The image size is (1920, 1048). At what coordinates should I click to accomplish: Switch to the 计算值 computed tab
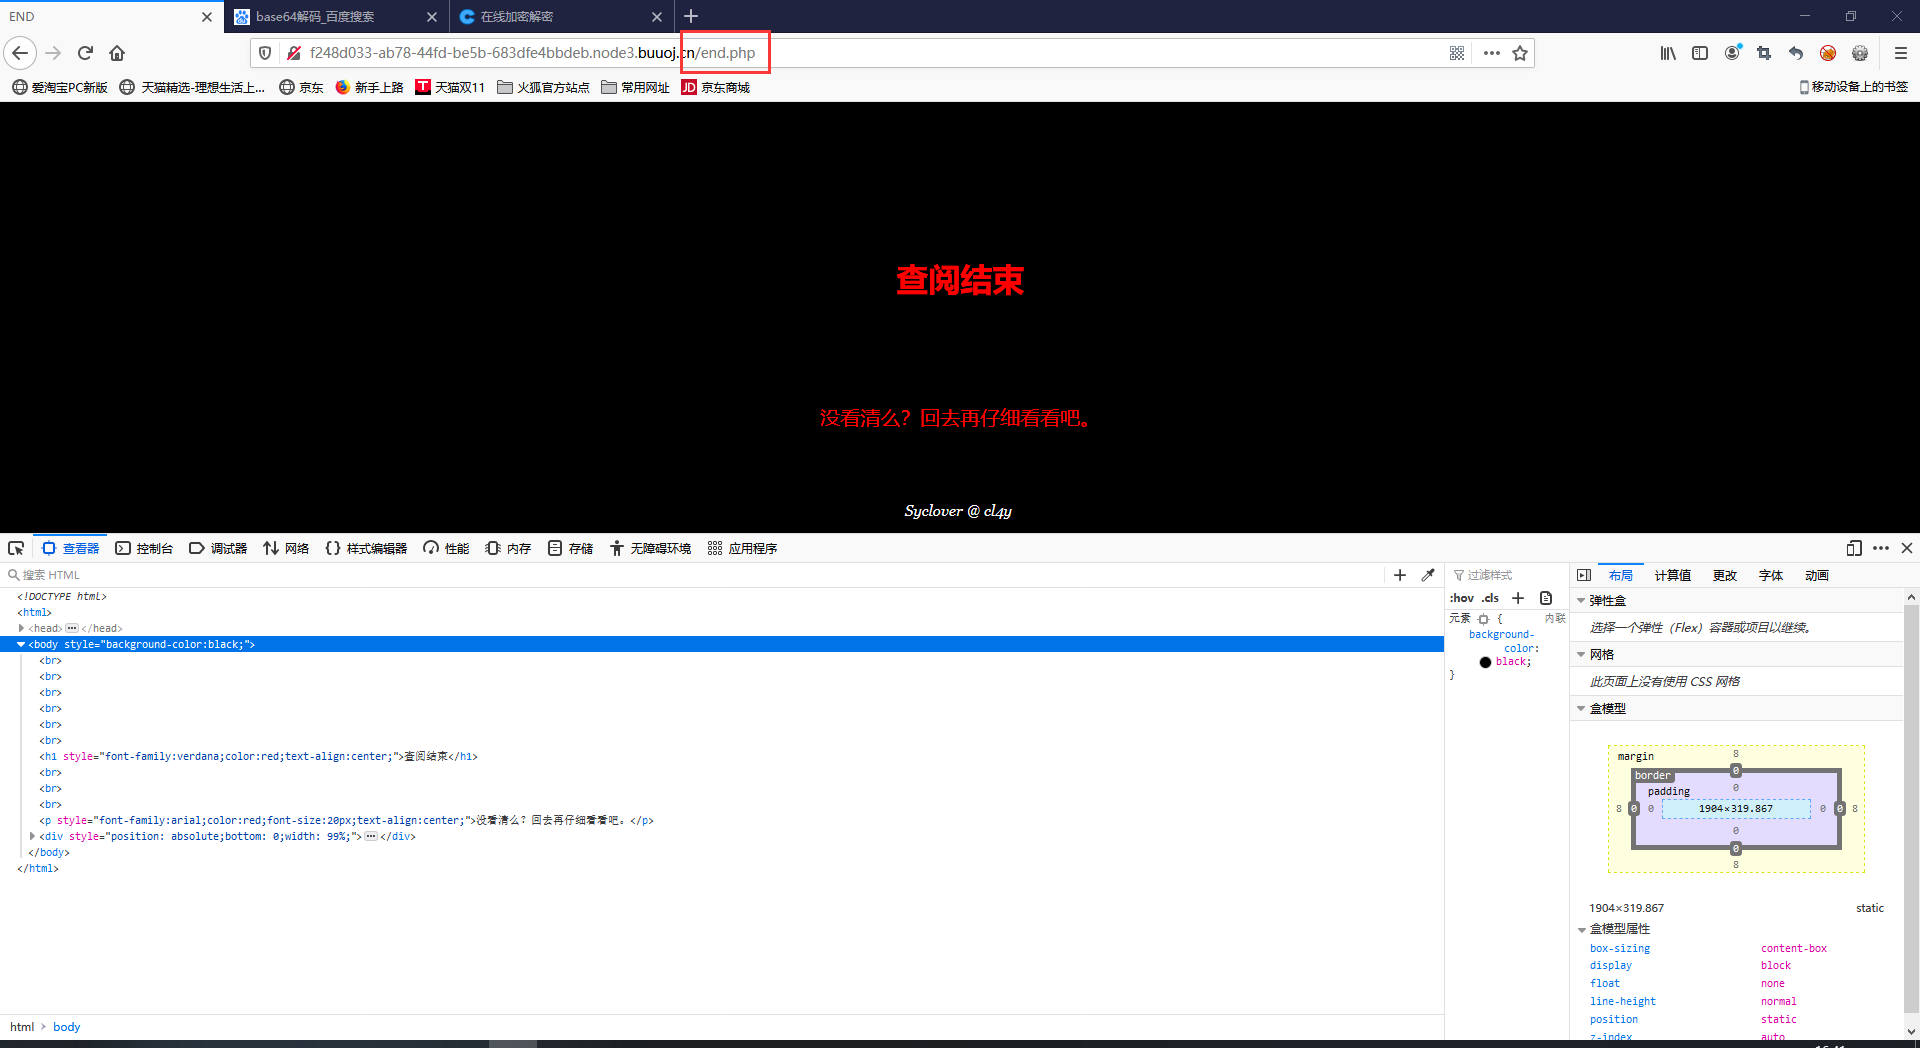(x=1672, y=575)
